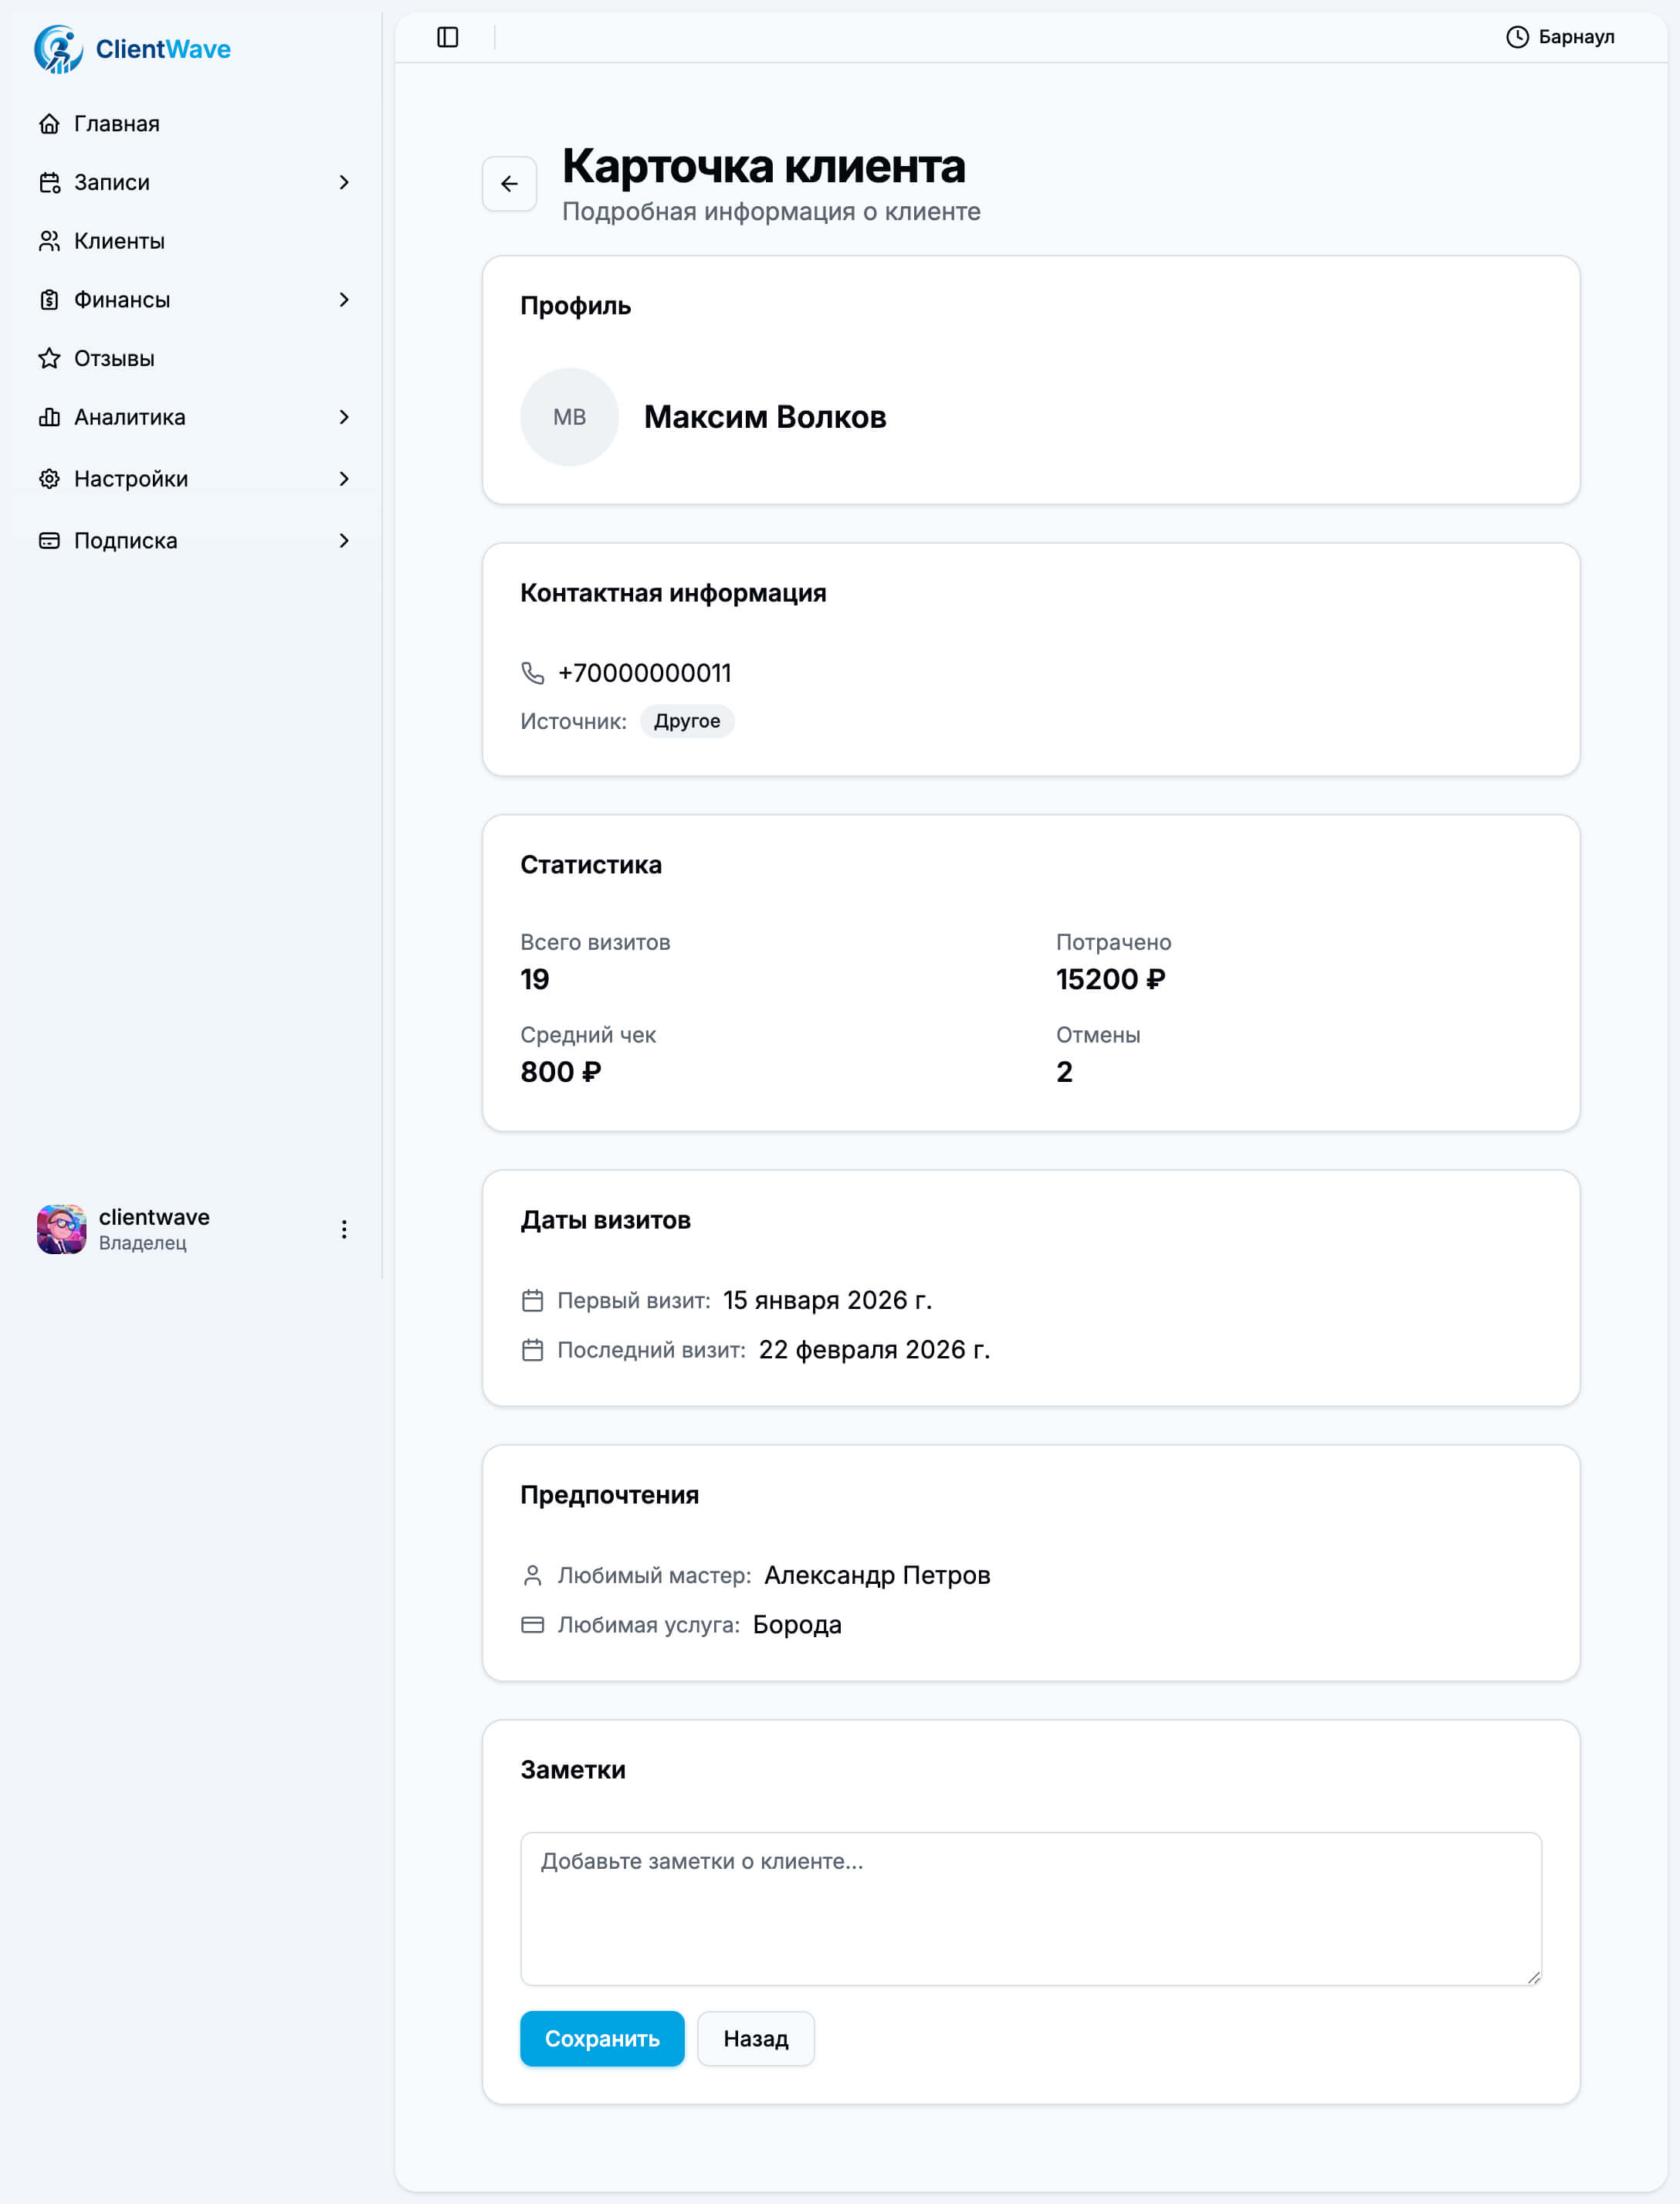
Task: Expand the Подписка submenu chevron
Action: point(344,541)
